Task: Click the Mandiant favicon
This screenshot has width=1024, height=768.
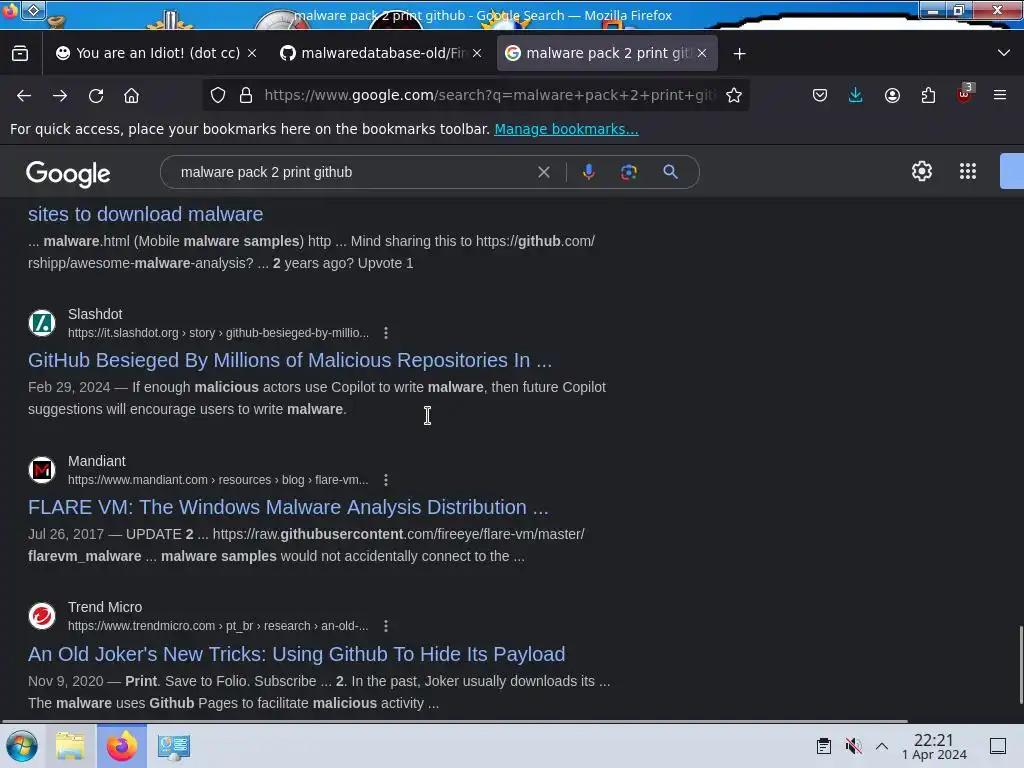Action: click(x=42, y=470)
